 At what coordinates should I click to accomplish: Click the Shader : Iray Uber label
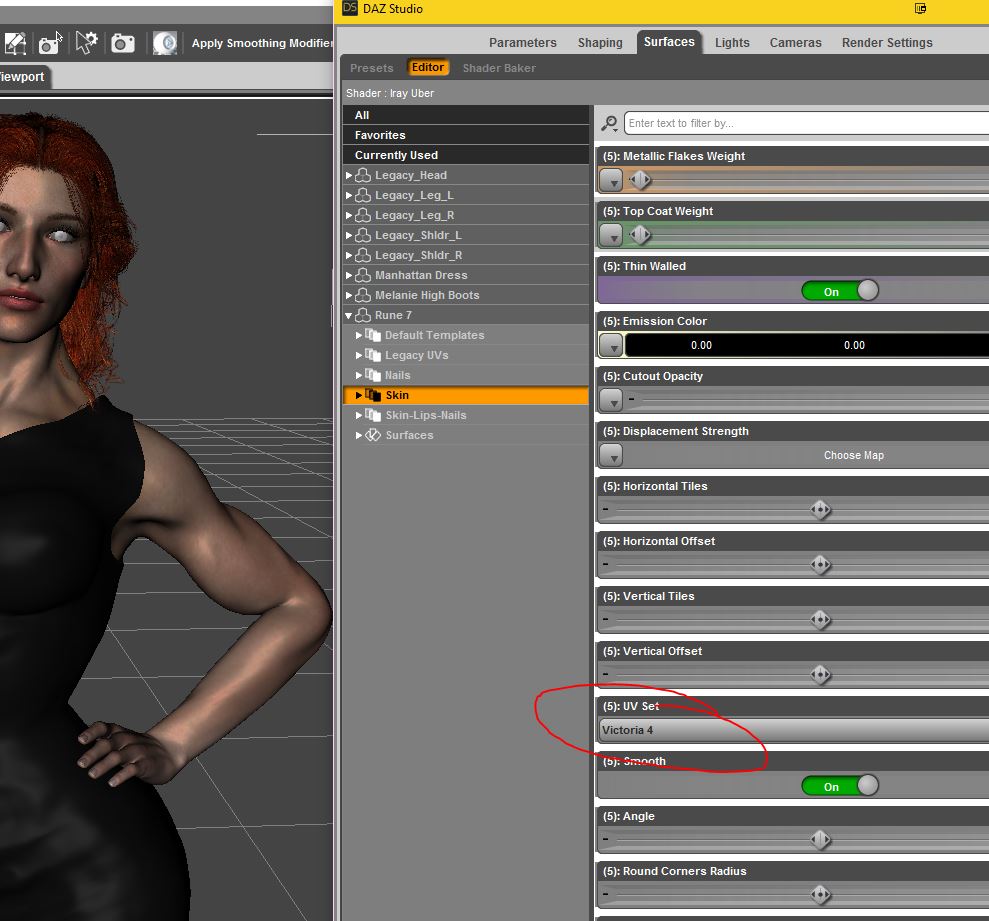(x=390, y=93)
